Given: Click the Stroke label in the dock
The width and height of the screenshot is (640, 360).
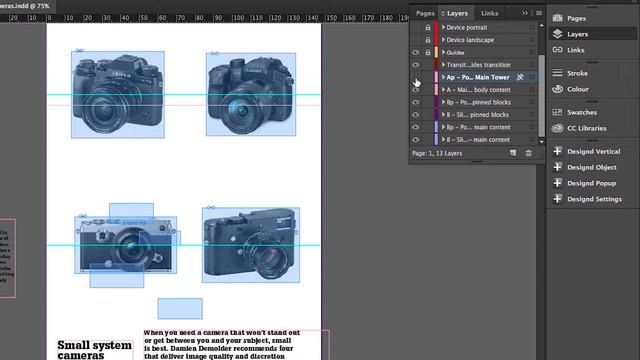Looking at the screenshot, I should 578,73.
